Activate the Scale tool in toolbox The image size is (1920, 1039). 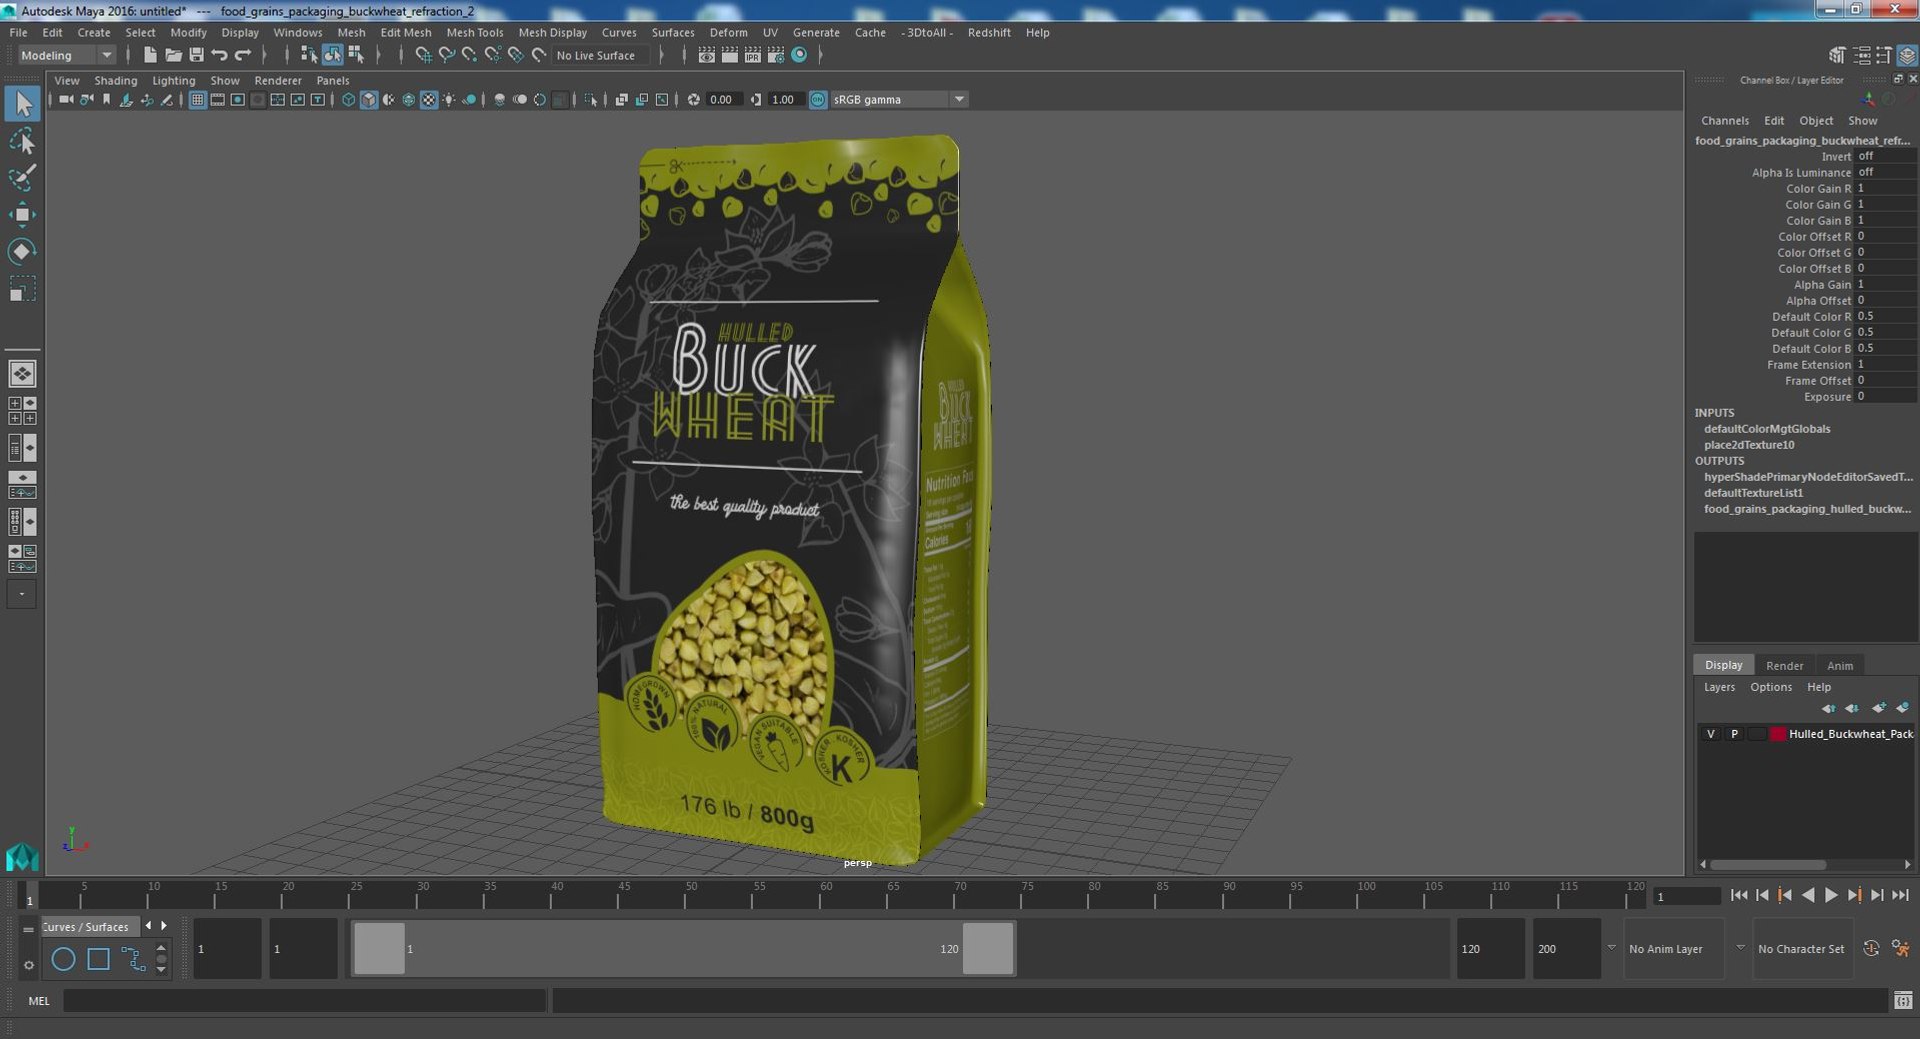[x=22, y=289]
